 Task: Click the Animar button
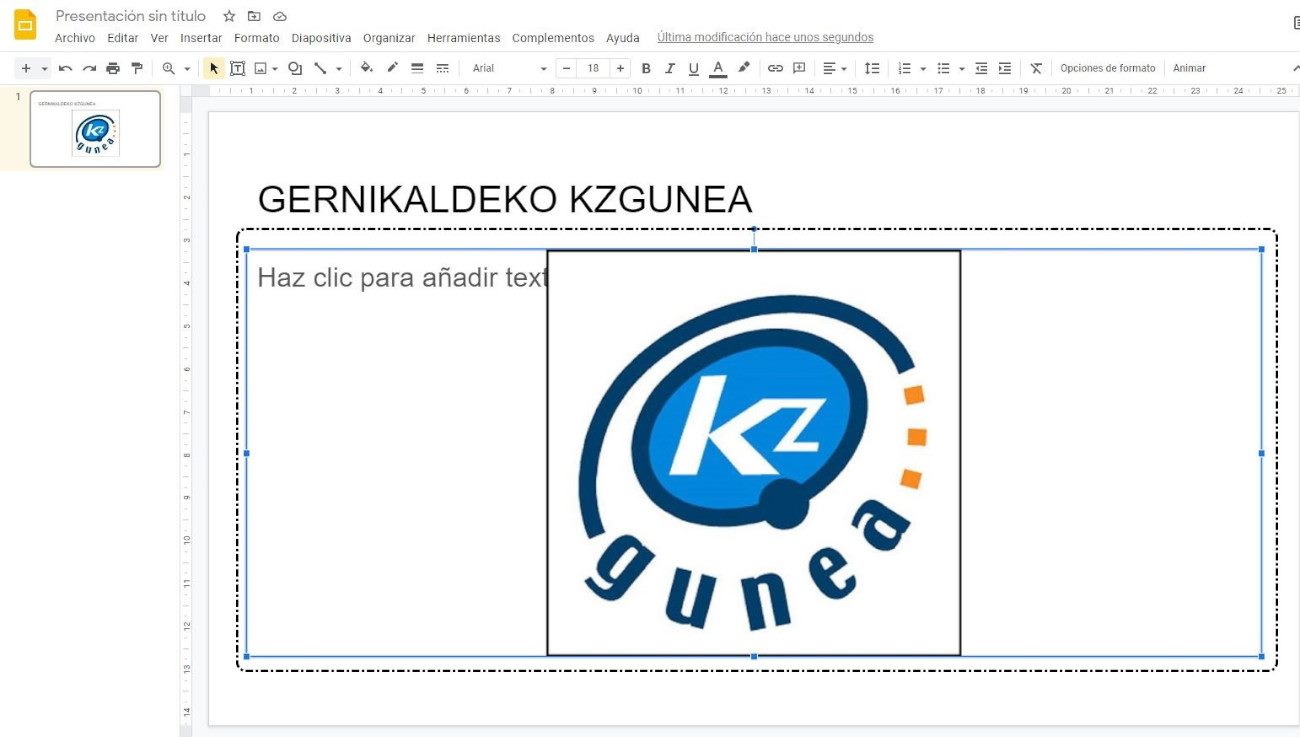tap(1189, 68)
